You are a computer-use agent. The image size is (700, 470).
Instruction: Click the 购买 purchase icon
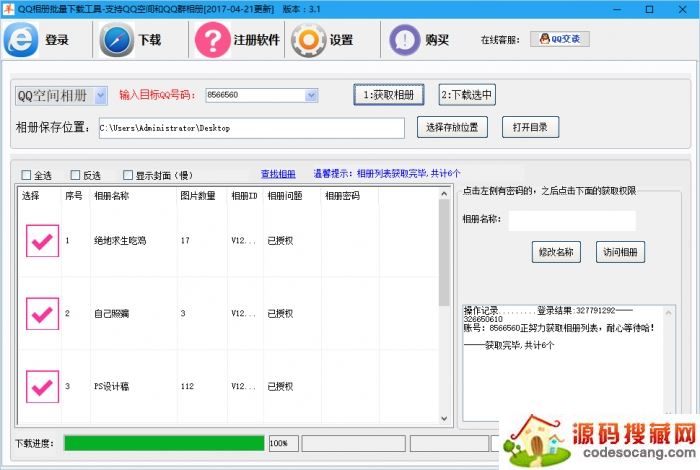(404, 40)
